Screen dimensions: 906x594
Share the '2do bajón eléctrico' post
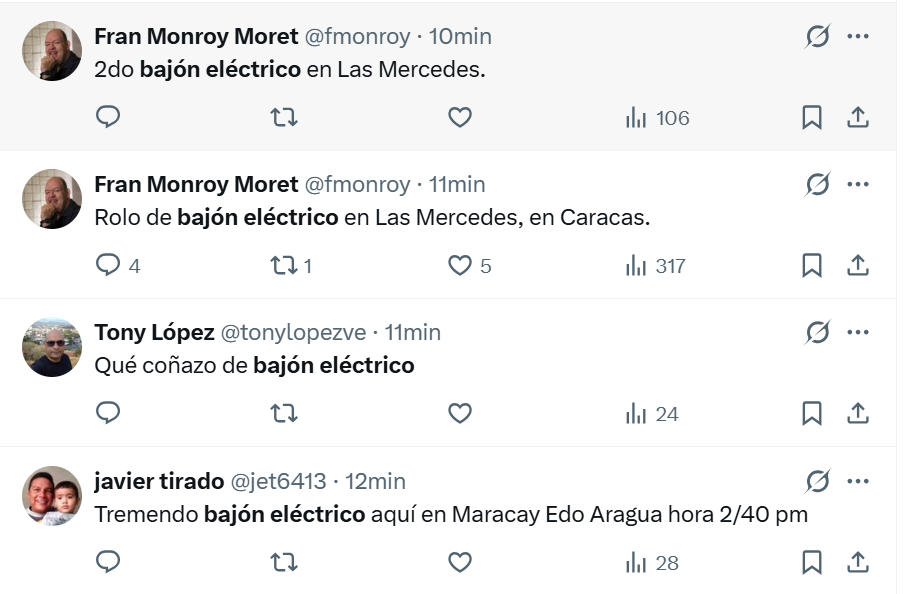[x=857, y=118]
